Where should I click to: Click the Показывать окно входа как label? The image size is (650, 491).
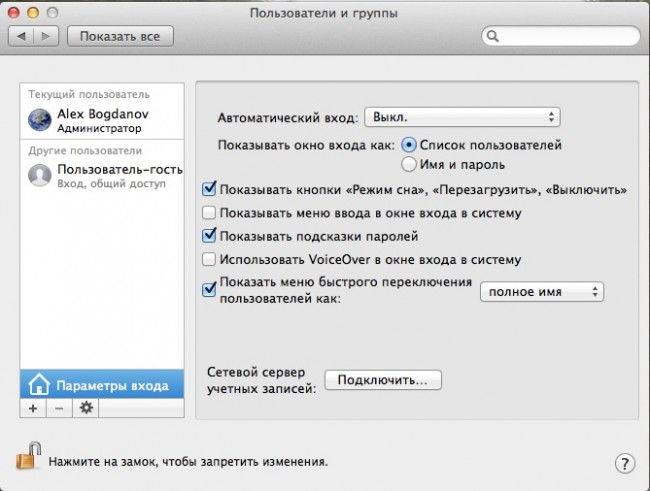click(306, 145)
